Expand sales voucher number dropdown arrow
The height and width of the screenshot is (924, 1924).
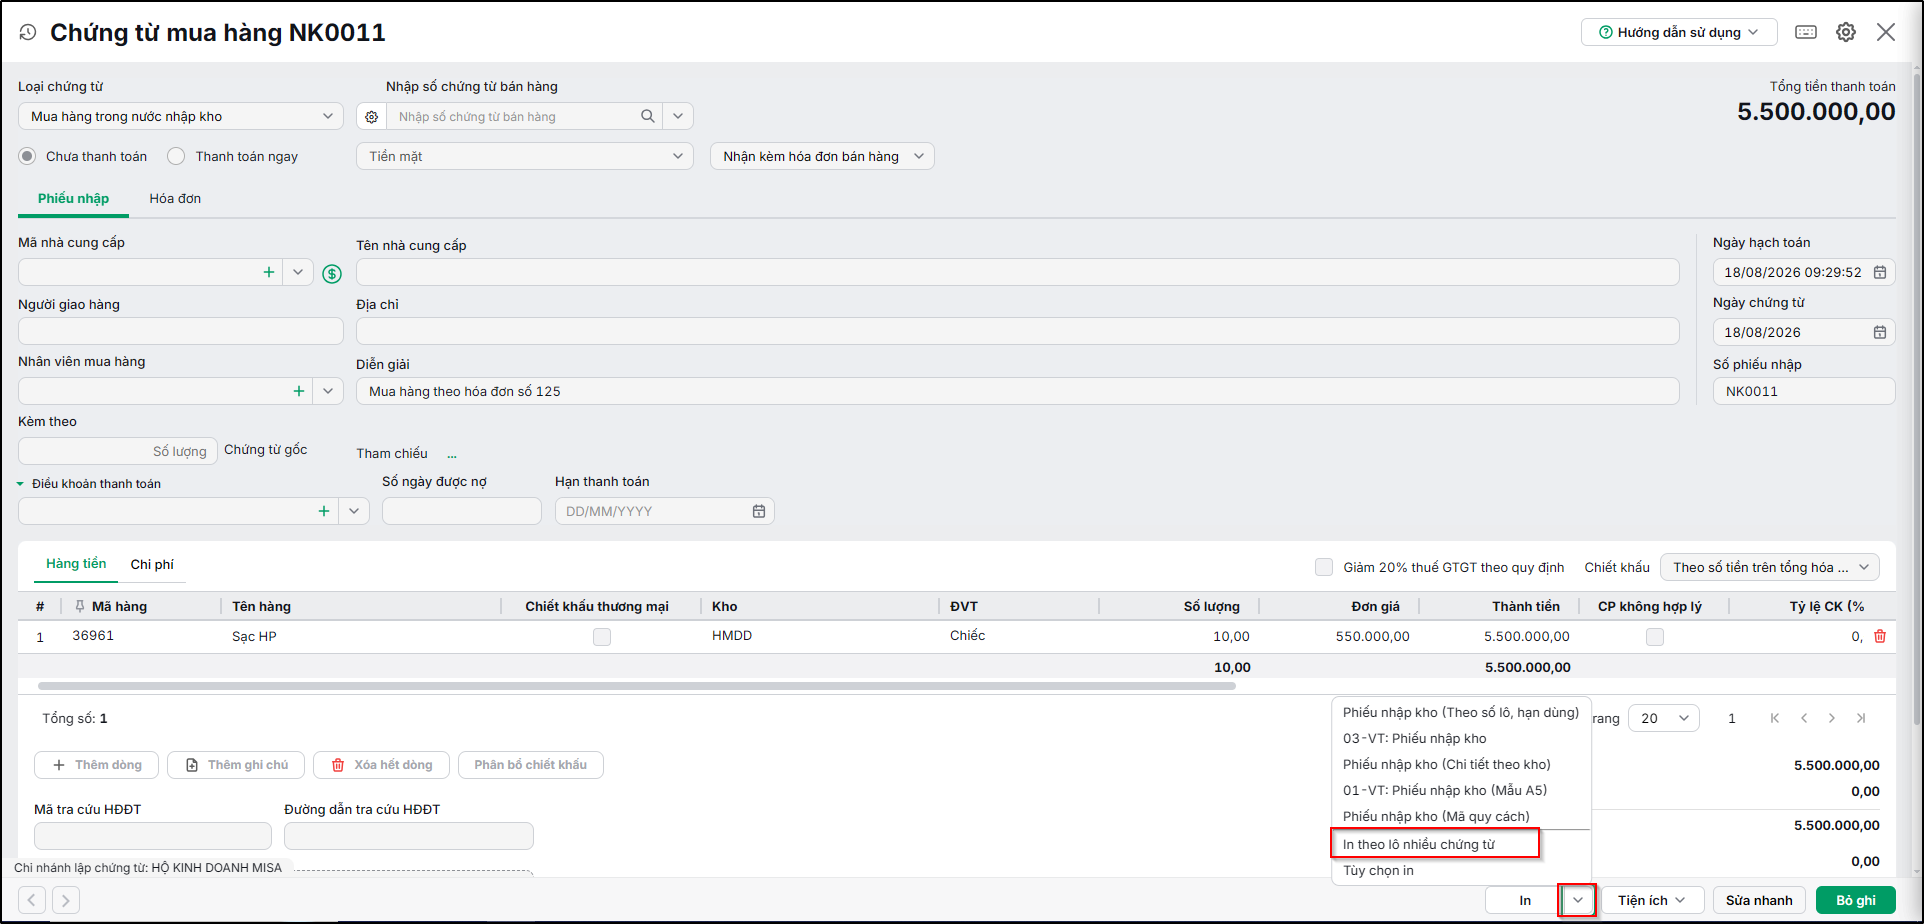pyautogui.click(x=678, y=117)
